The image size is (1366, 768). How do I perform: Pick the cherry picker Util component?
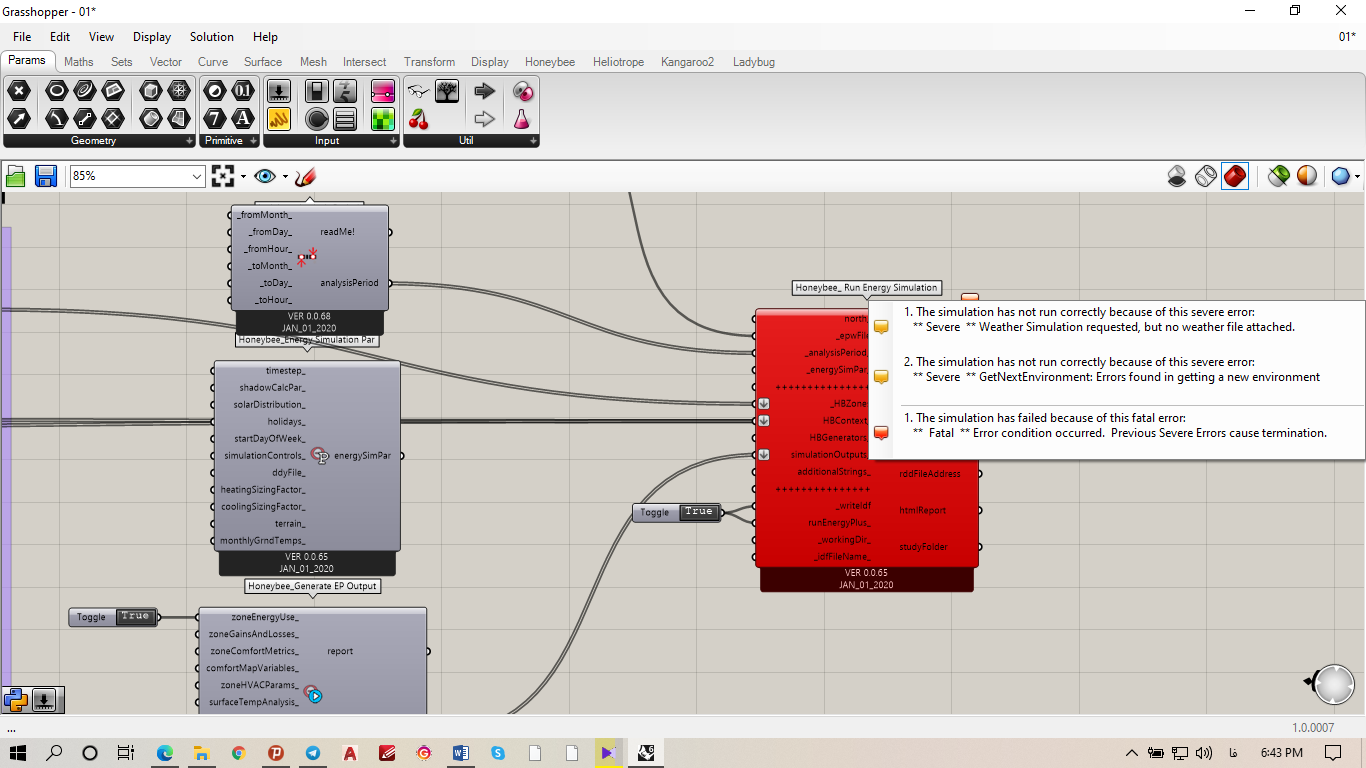point(418,120)
